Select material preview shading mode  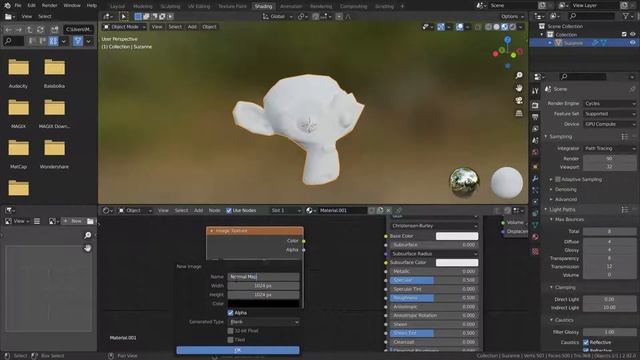coord(504,27)
